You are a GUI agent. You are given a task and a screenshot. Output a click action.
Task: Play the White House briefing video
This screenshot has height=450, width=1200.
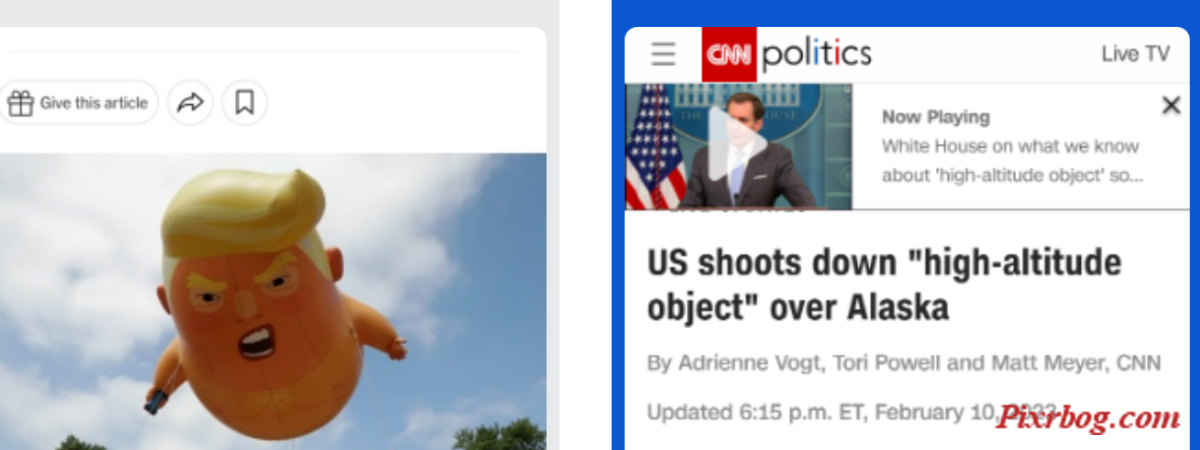[738, 146]
